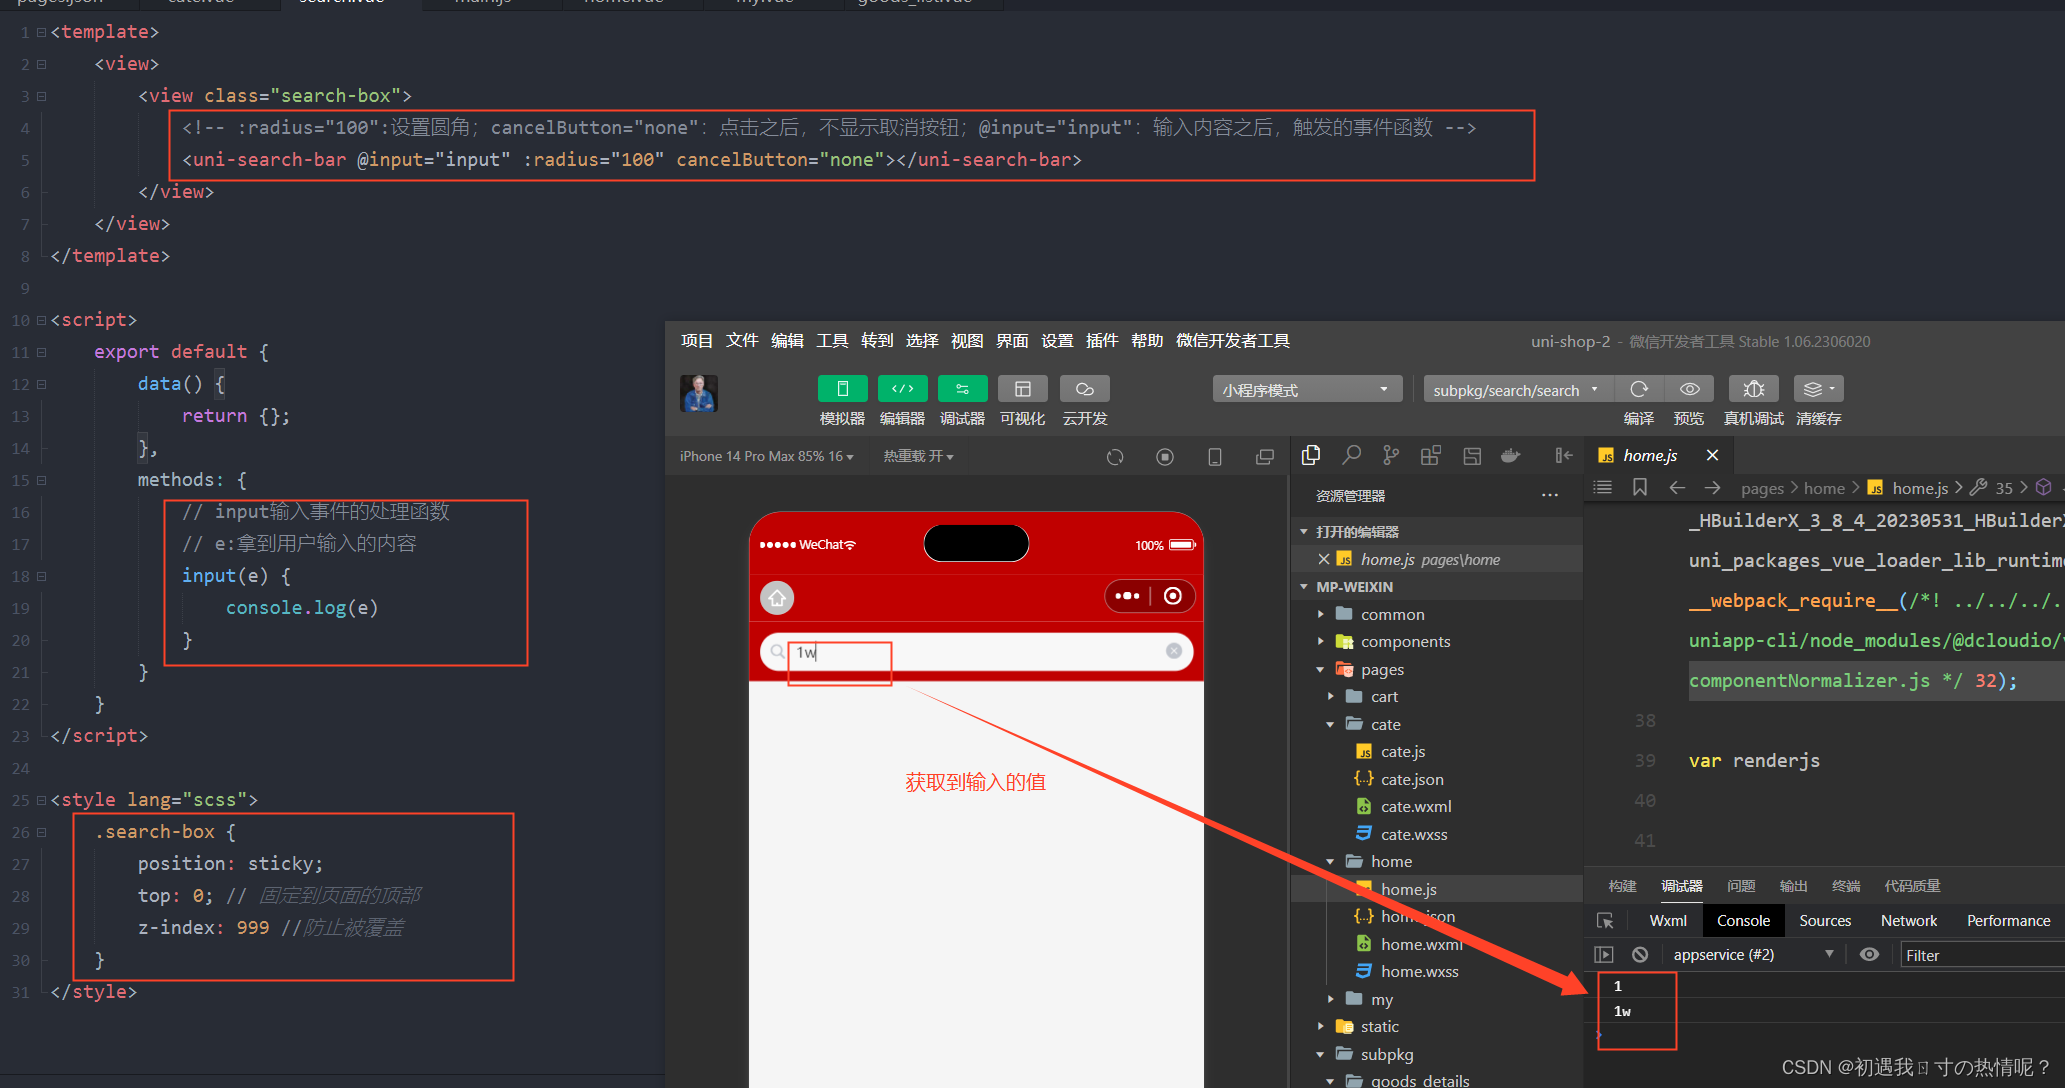Click the element inspector picker icon

[1605, 921]
